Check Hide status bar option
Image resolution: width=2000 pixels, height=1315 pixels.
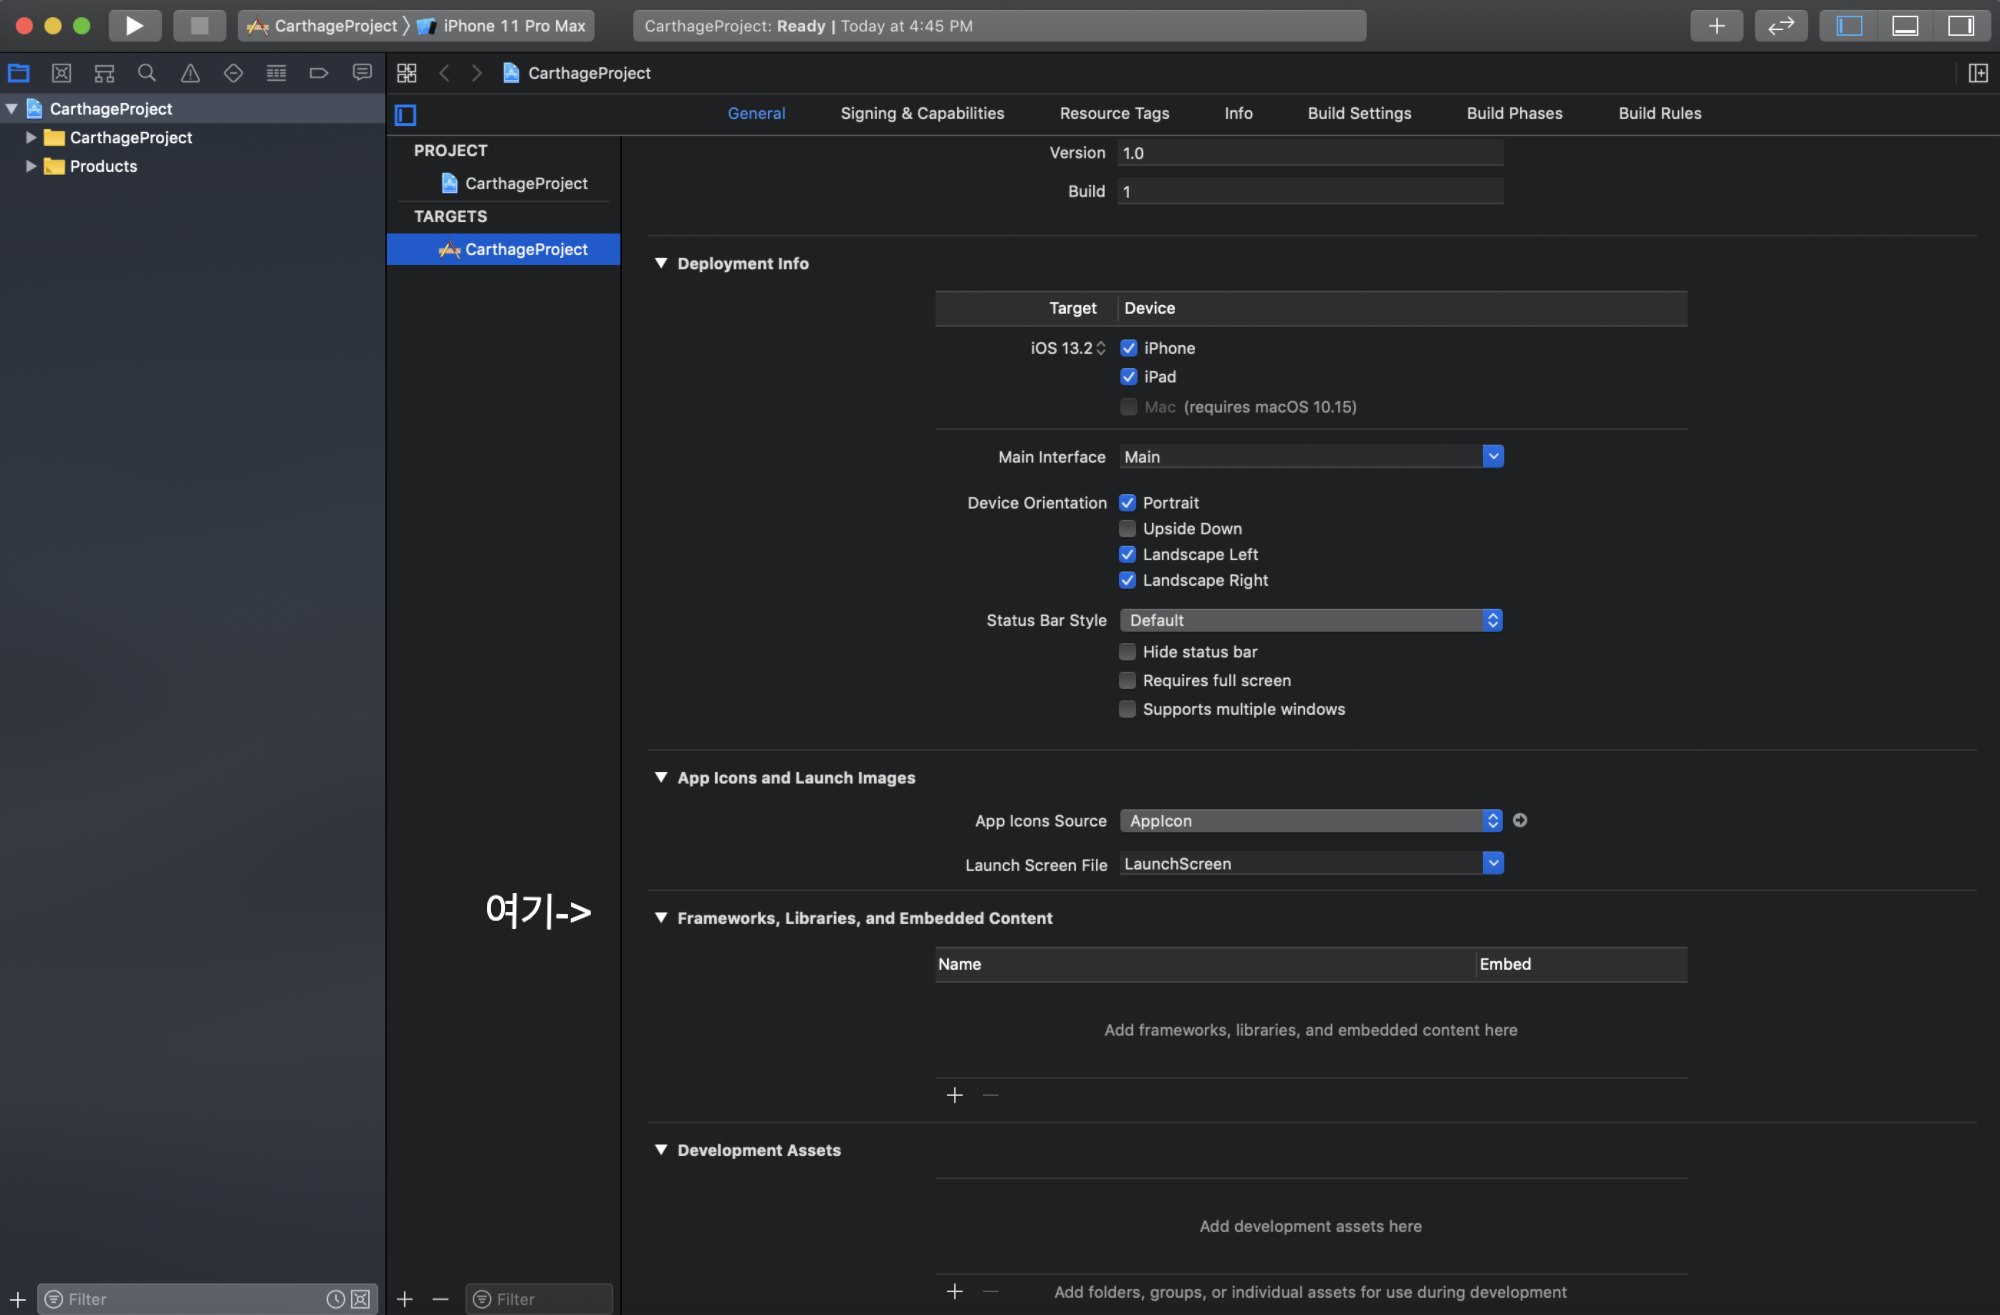point(1128,652)
